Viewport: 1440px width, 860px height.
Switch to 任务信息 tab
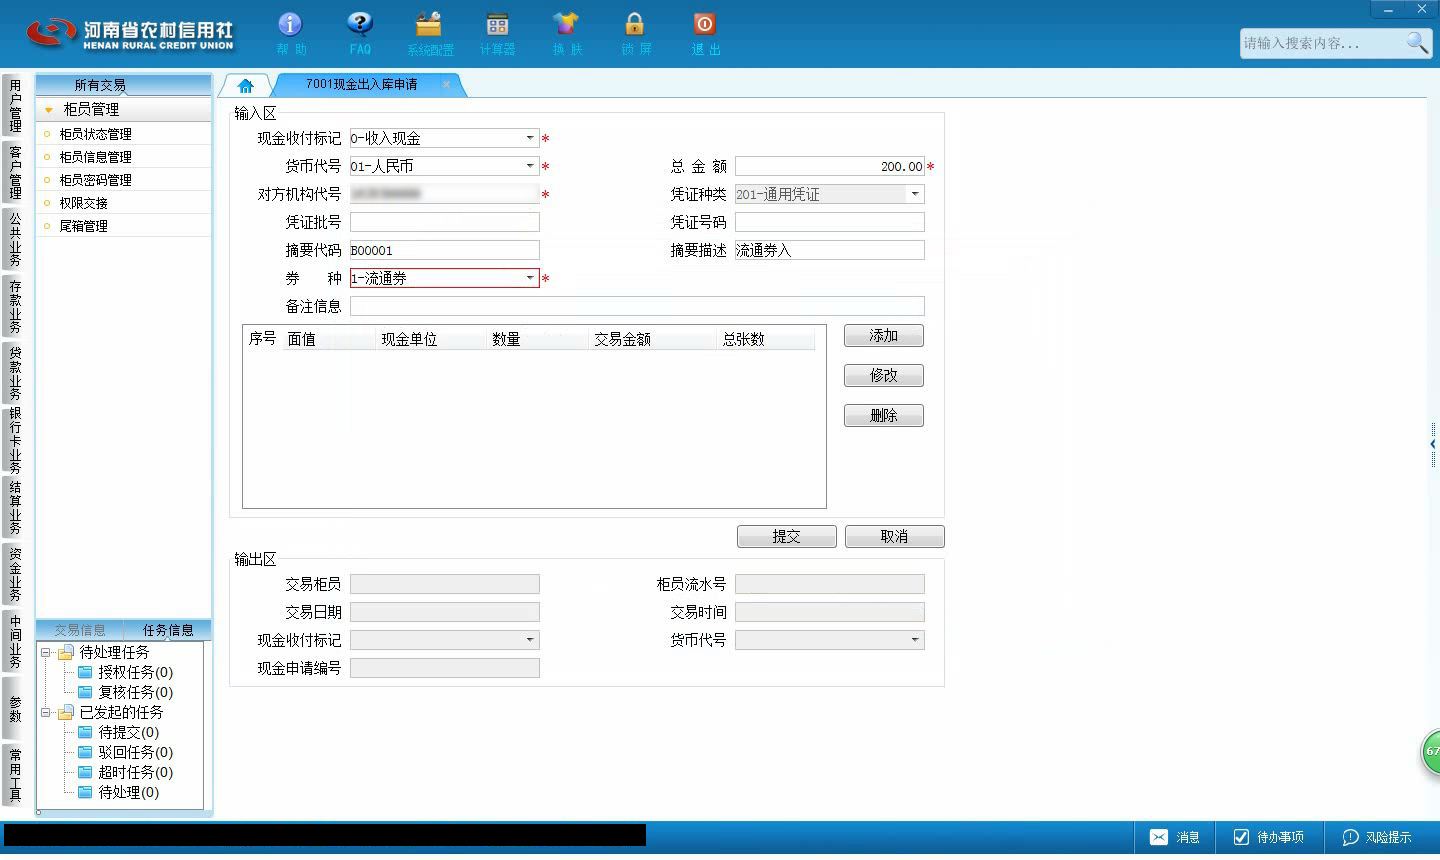[x=168, y=630]
